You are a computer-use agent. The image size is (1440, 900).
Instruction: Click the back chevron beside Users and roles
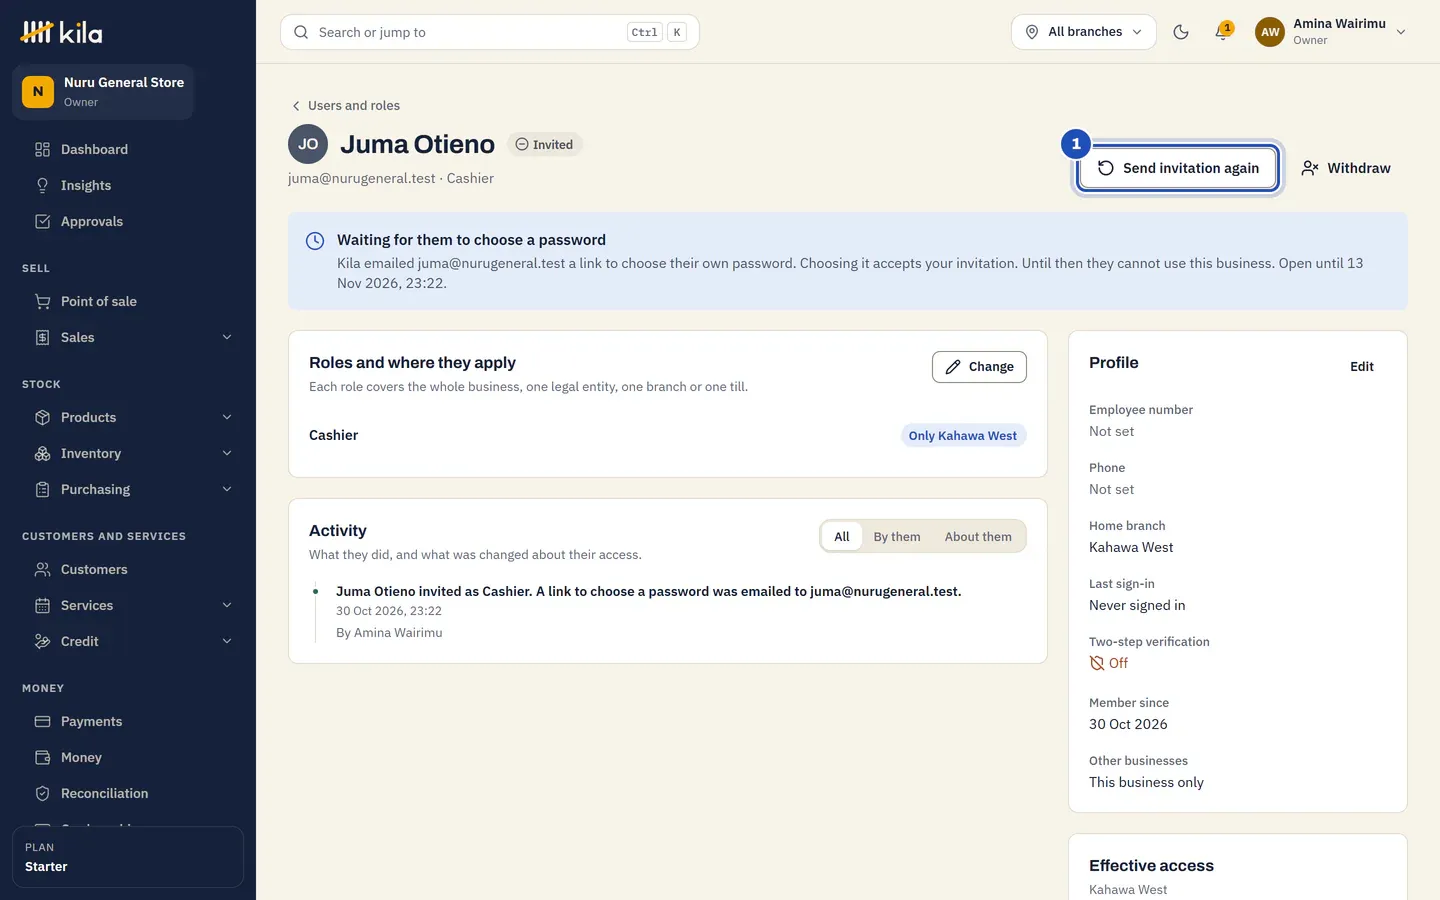tap(296, 106)
